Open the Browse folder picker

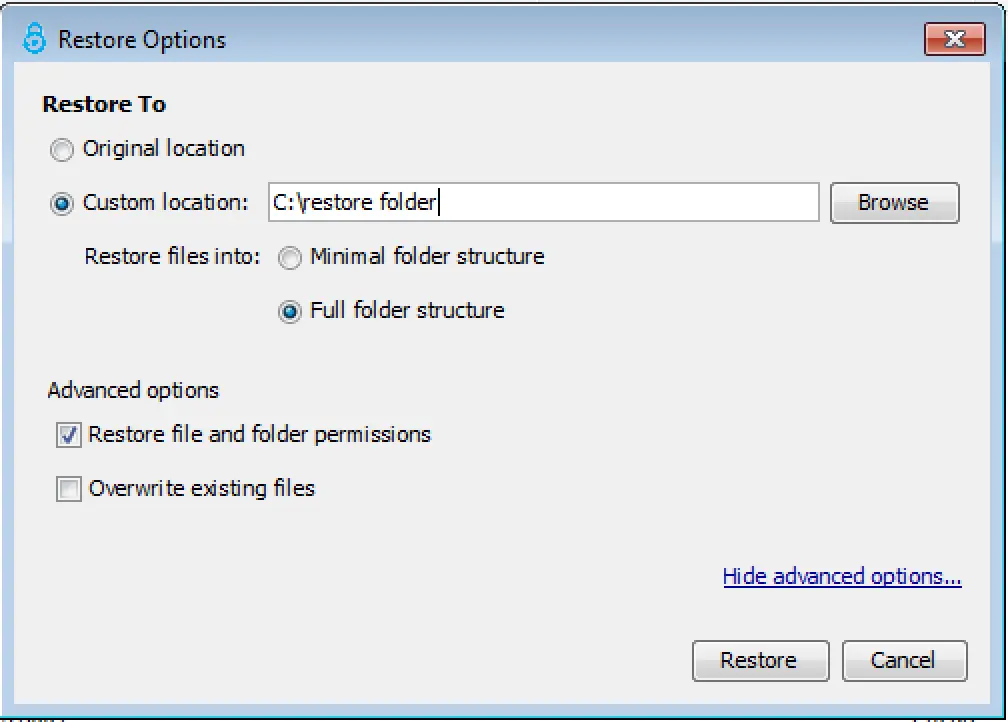[x=894, y=202]
